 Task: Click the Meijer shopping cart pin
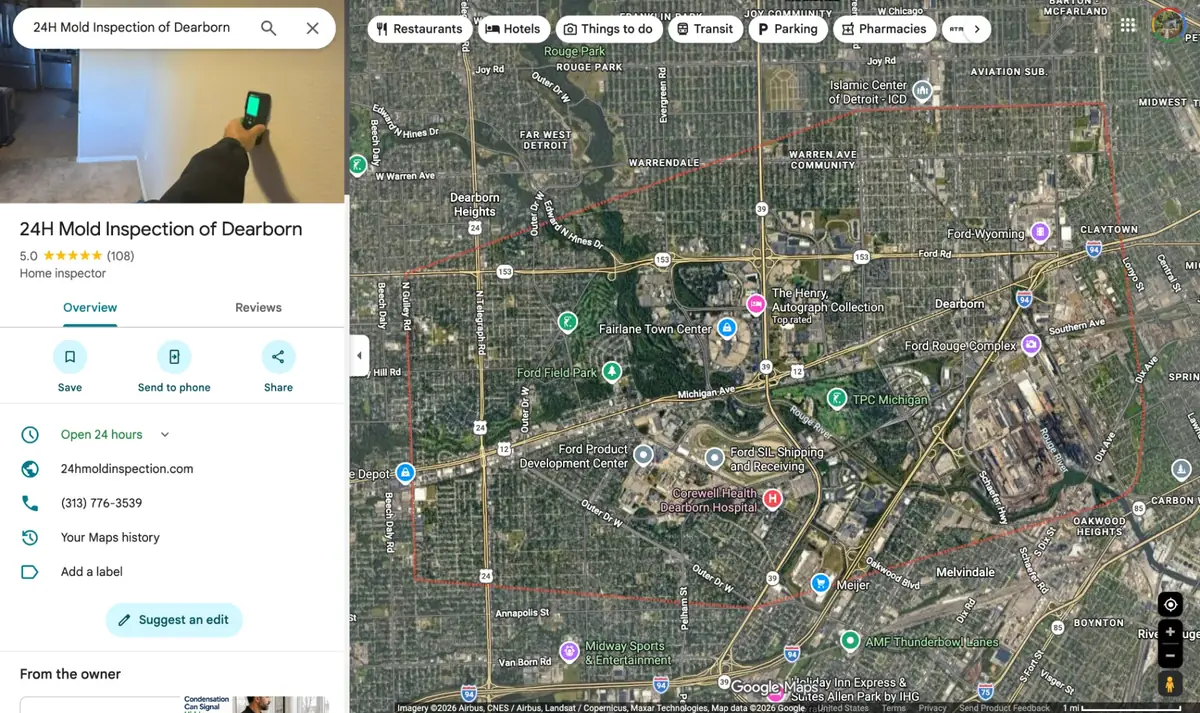[820, 583]
